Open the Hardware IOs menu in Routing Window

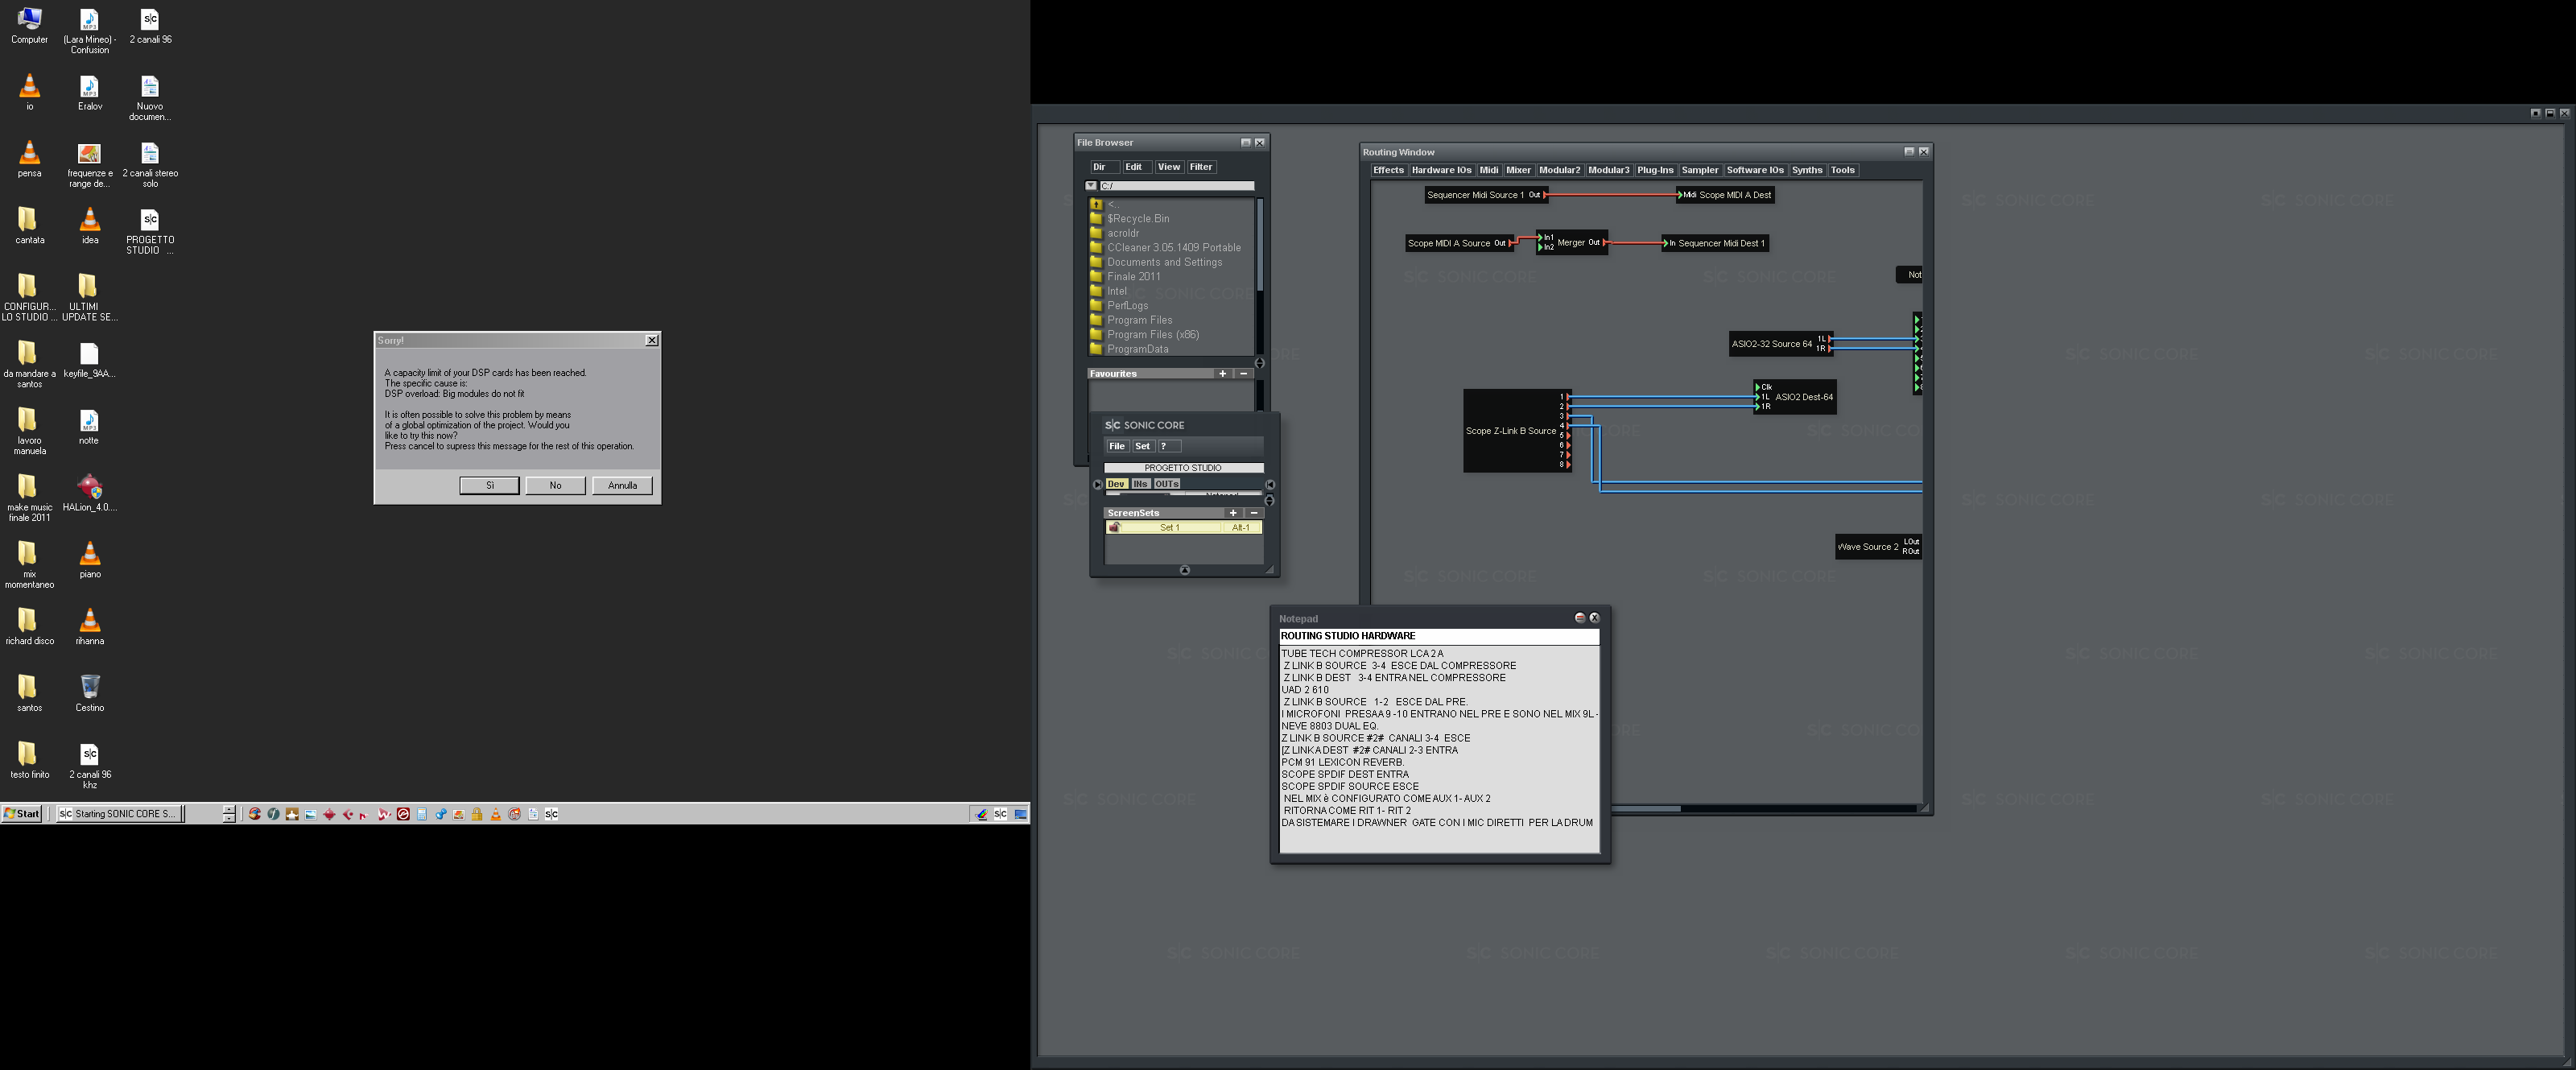(x=1441, y=170)
